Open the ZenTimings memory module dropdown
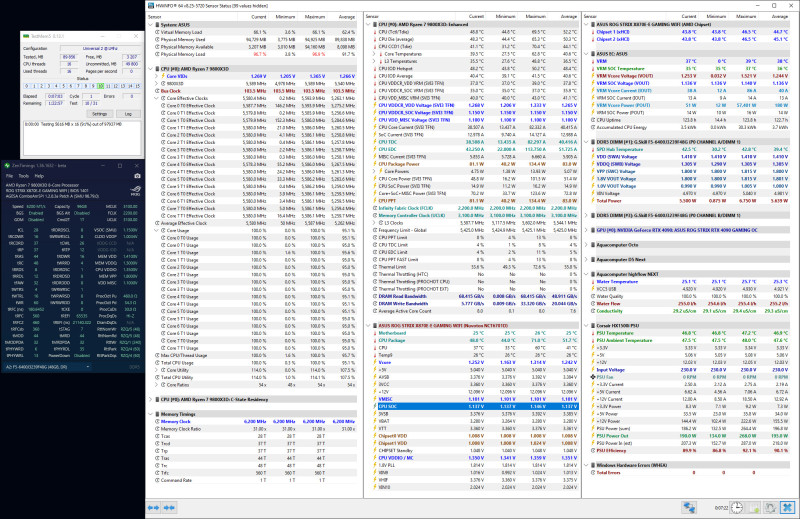The height and width of the screenshot is (519, 800). pos(47,367)
